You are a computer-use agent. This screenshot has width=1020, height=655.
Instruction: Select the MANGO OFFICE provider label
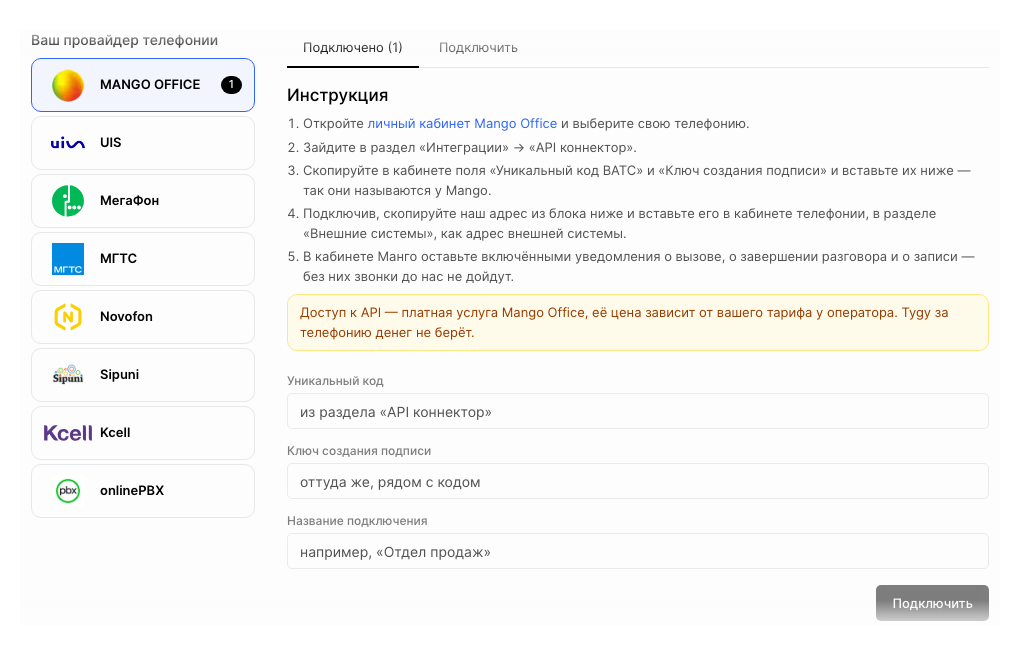pos(150,85)
